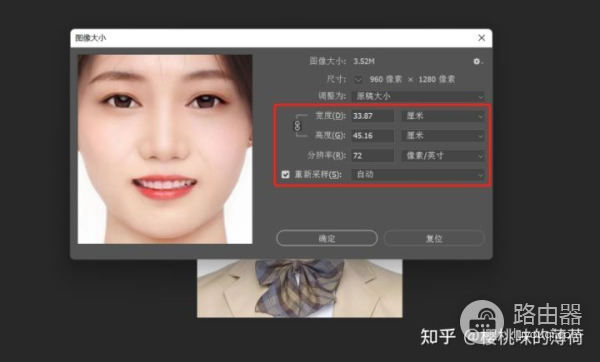
Task: Open the gear settings menu in Image Size dialog
Action: coord(477,61)
